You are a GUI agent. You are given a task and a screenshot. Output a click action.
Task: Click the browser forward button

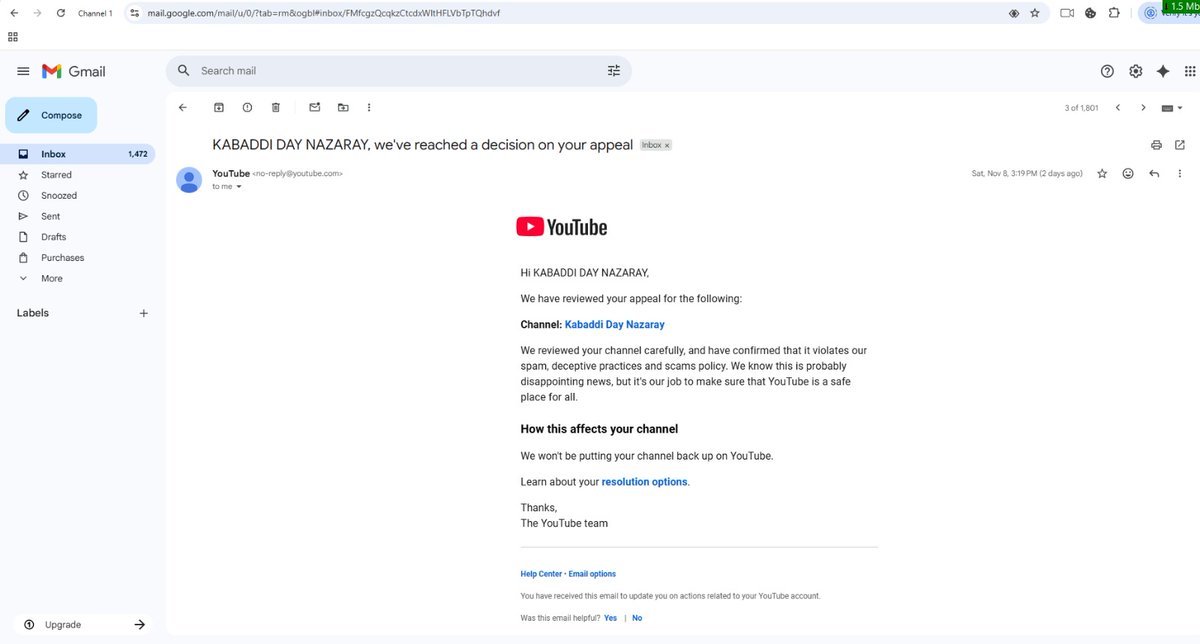click(x=37, y=13)
